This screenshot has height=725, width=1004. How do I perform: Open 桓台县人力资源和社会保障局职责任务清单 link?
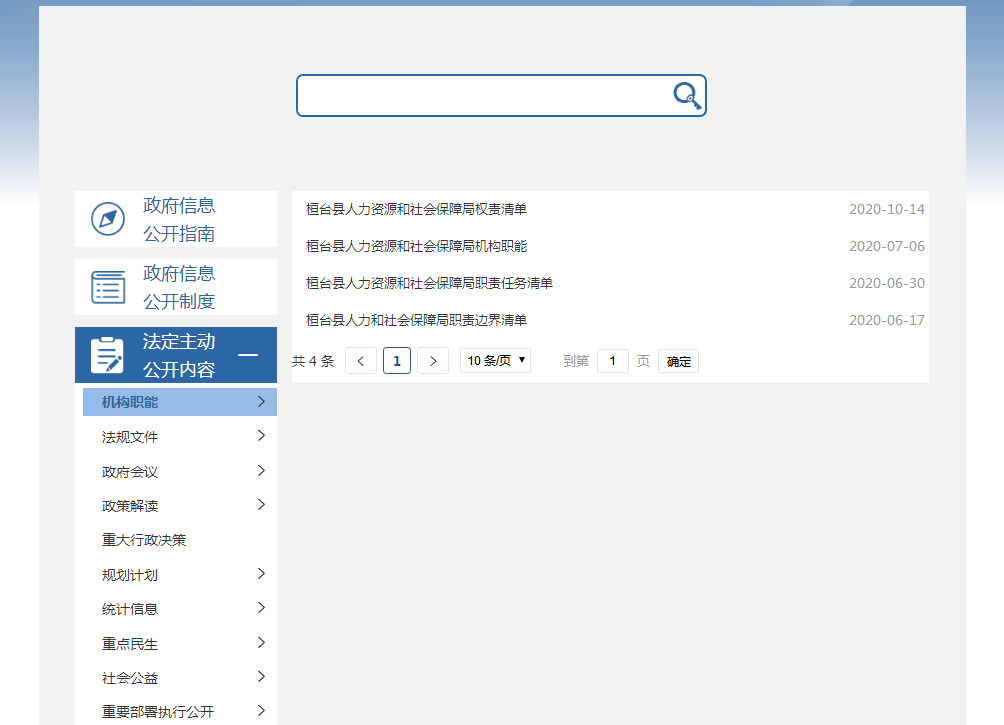click(429, 283)
